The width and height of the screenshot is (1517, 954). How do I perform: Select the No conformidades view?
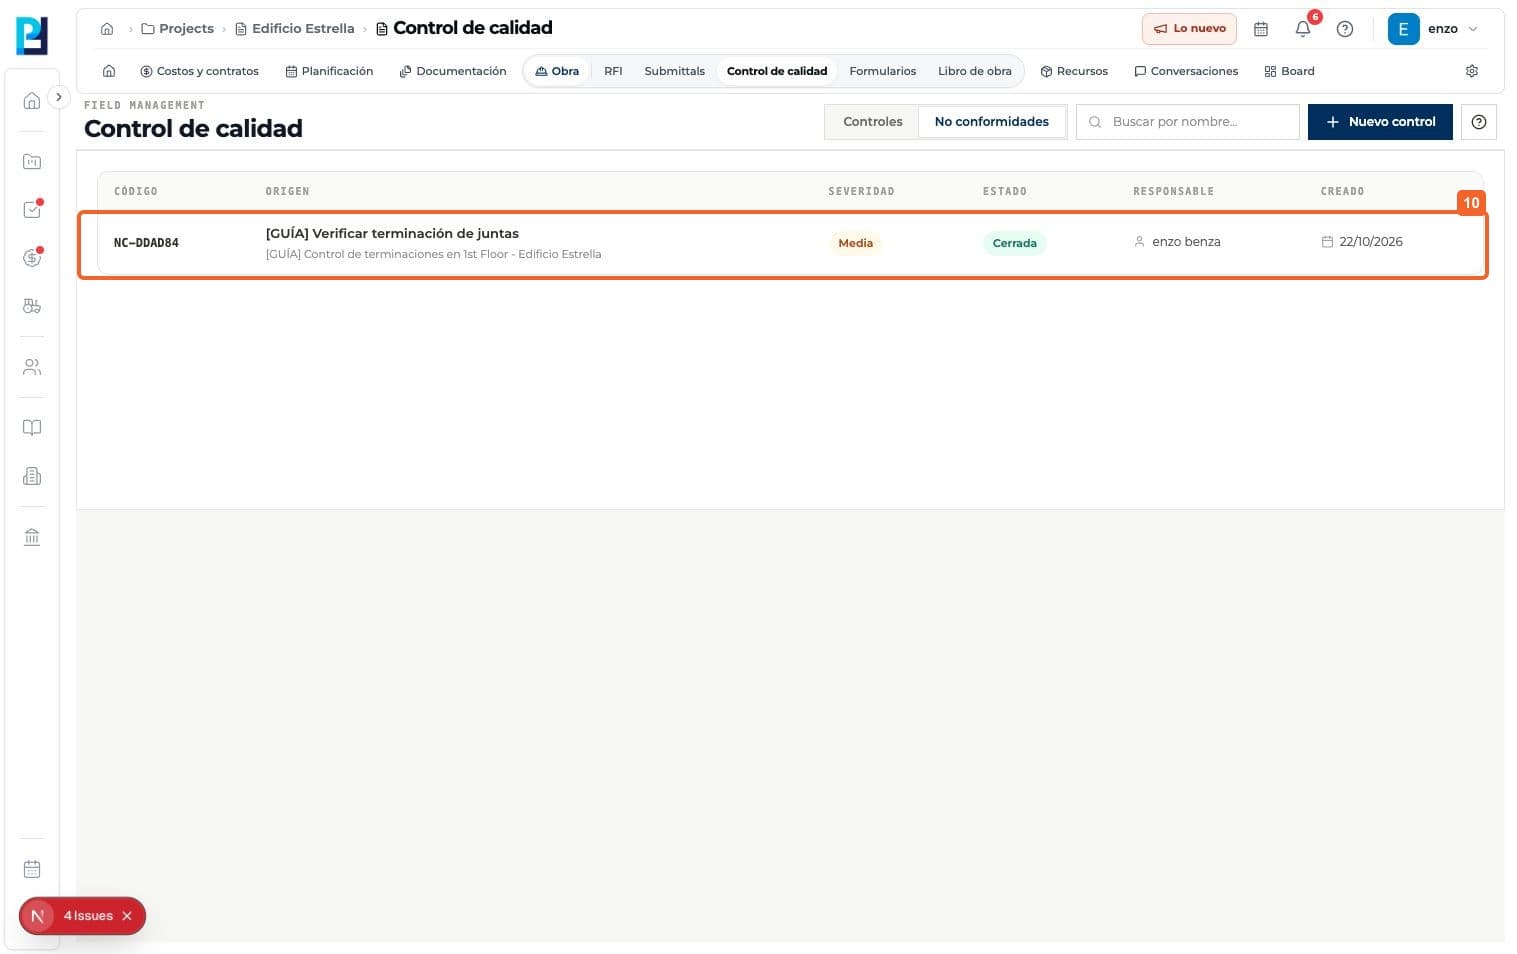pyautogui.click(x=991, y=122)
